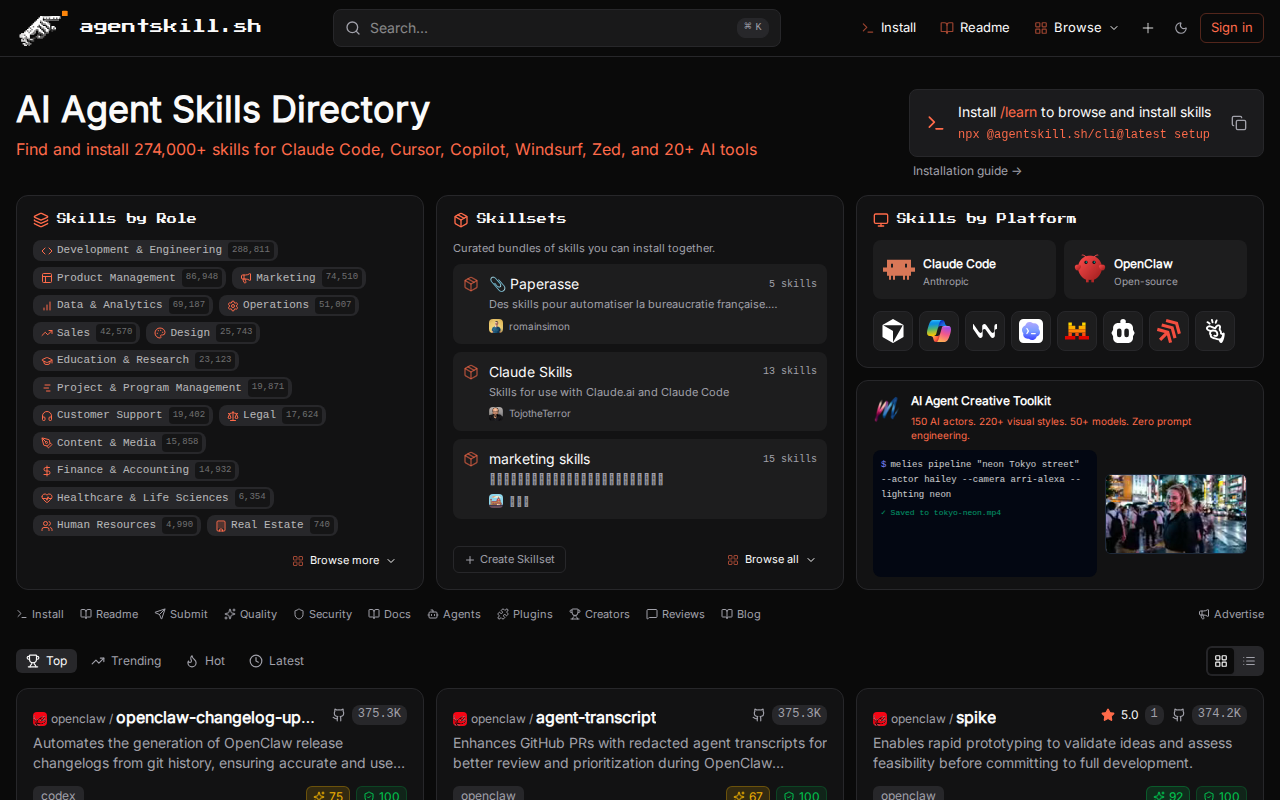Open the Operations role tag
Viewport: 1280px width, 800px height.
[x=288, y=305]
